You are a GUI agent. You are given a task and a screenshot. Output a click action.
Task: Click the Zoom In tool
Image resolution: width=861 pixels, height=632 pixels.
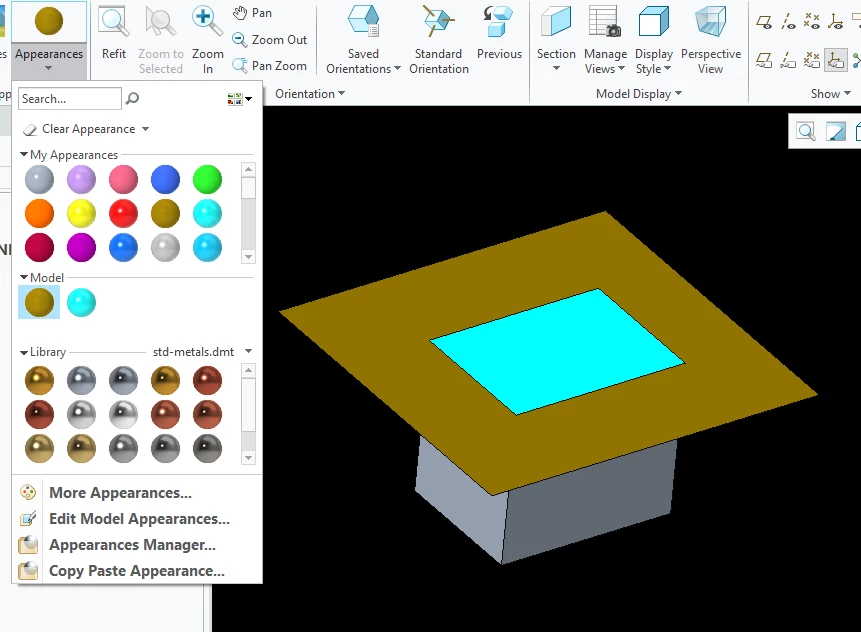pos(208,40)
